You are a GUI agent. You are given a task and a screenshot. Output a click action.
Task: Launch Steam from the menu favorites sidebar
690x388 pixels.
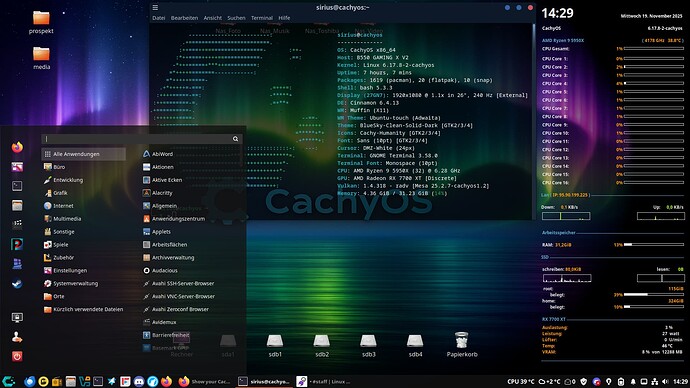(x=17, y=284)
